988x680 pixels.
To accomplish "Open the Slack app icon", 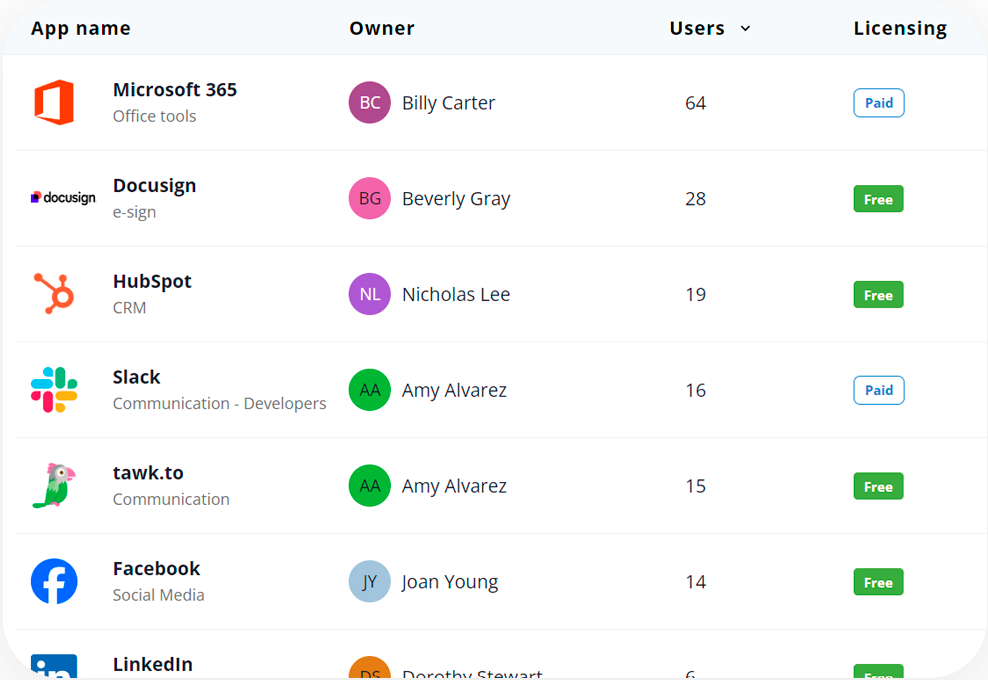I will 54,389.
